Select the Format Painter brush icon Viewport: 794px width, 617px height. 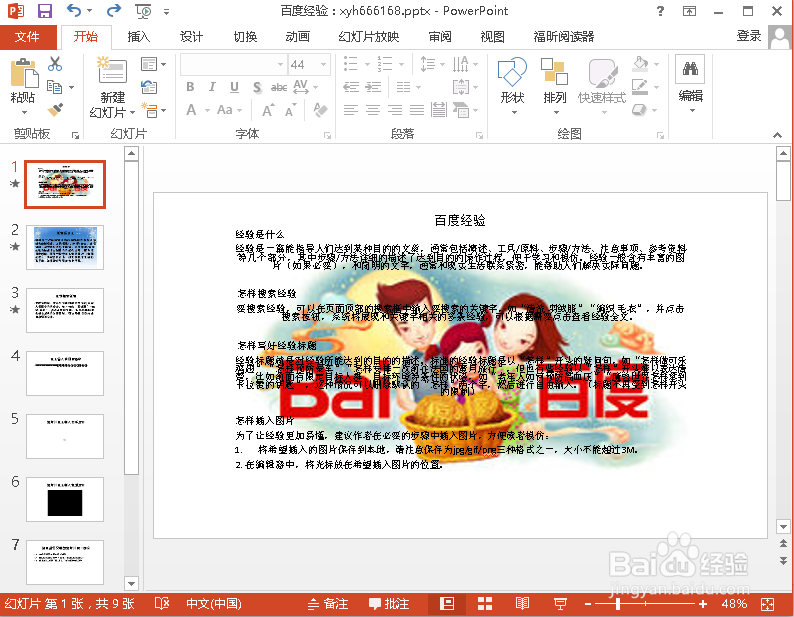(55, 109)
